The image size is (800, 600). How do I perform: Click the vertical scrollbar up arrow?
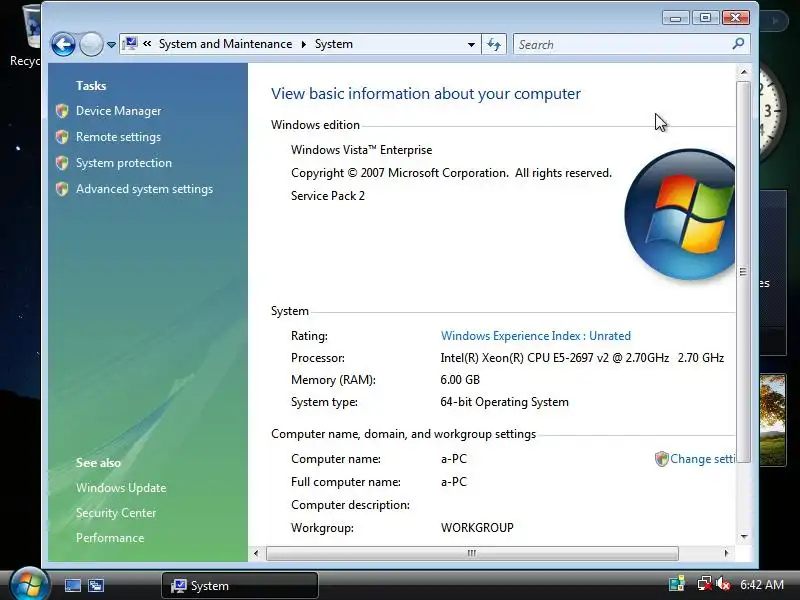click(x=743, y=72)
